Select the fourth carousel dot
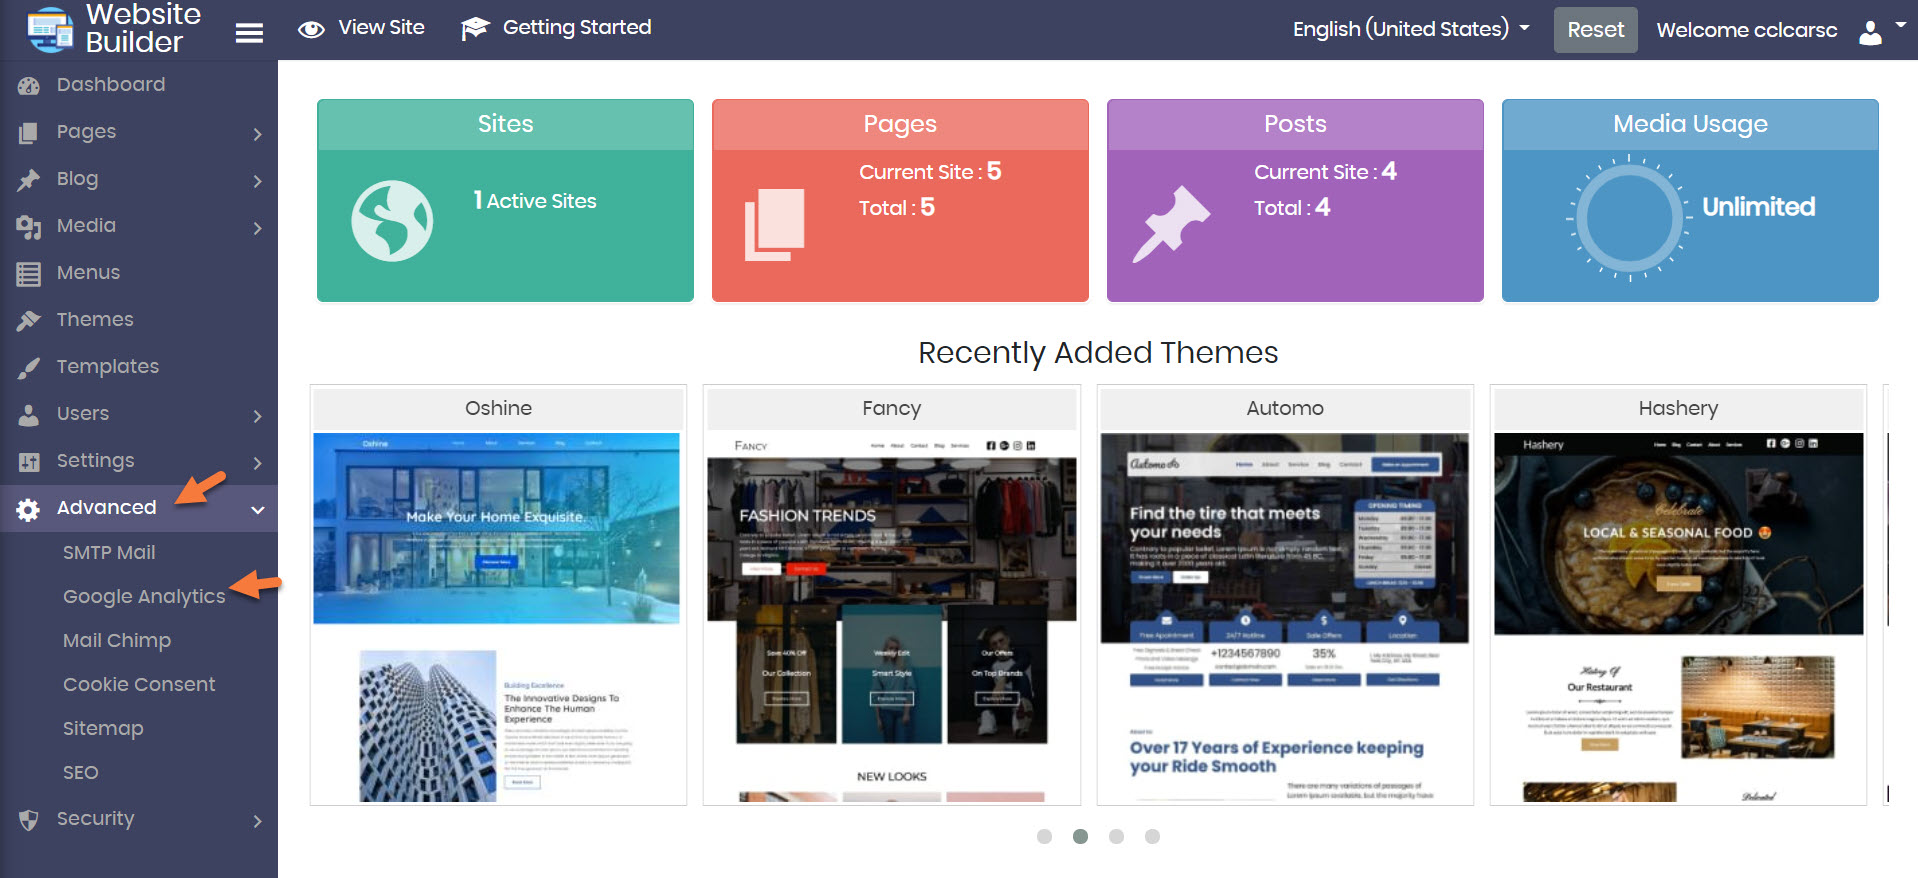This screenshot has width=1918, height=878. point(1152,836)
